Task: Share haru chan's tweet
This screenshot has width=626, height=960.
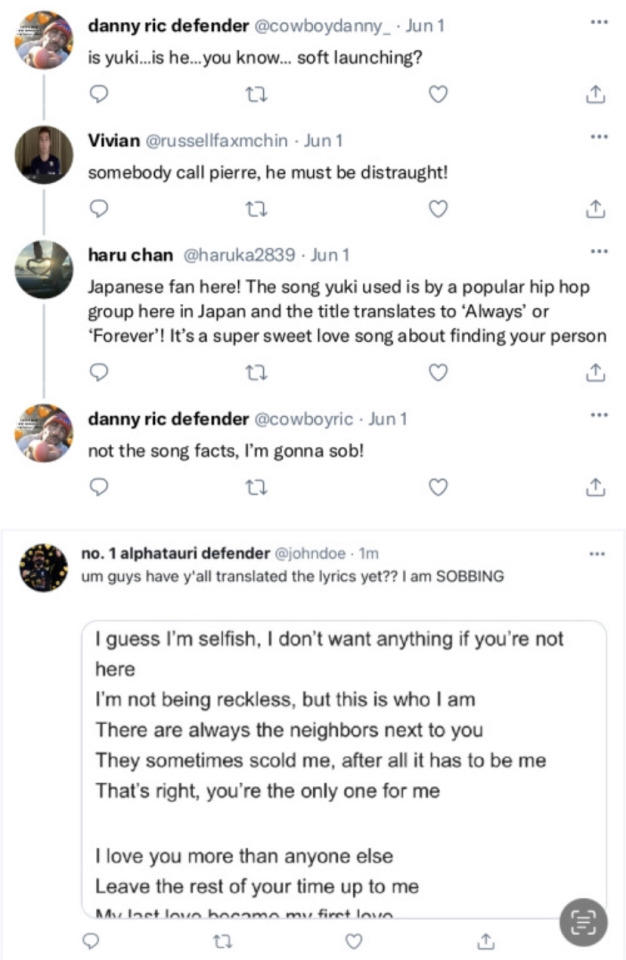Action: [594, 373]
